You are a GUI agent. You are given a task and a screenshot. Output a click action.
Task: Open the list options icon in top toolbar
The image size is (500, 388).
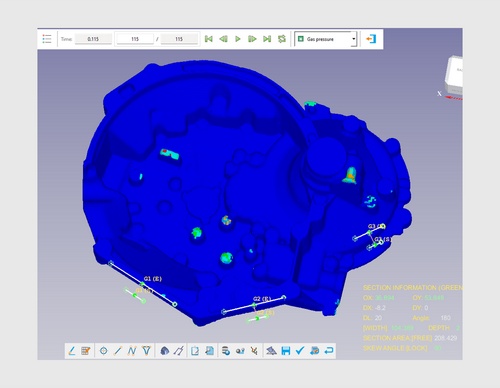pyautogui.click(x=47, y=39)
